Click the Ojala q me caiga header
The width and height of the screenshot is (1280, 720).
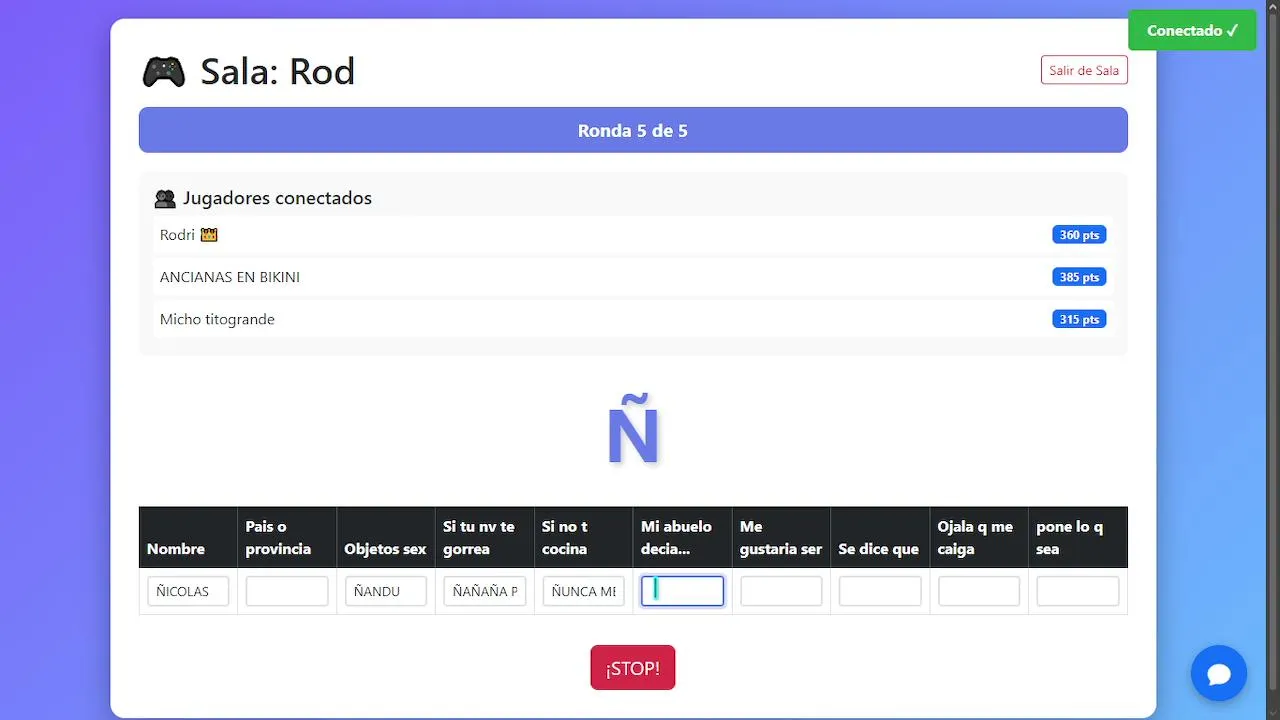(979, 537)
